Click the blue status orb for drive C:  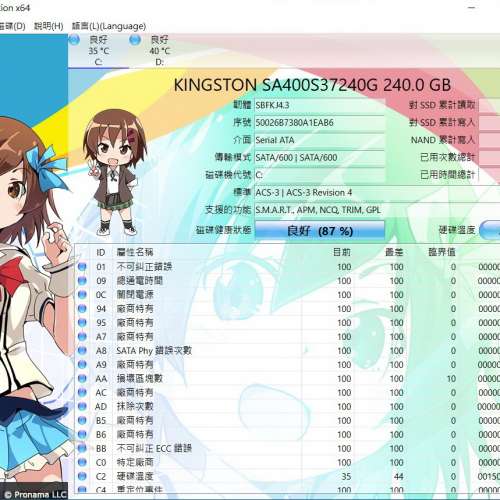tap(74, 40)
